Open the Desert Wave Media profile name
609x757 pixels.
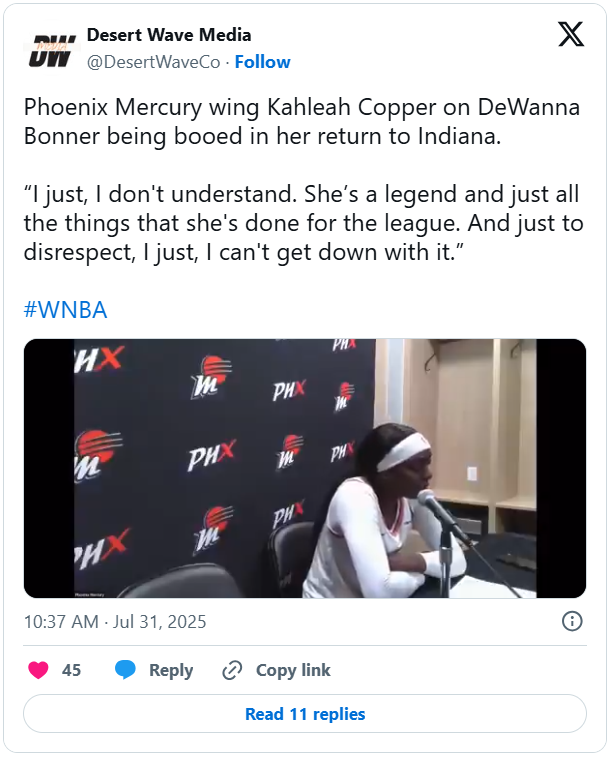169,35
